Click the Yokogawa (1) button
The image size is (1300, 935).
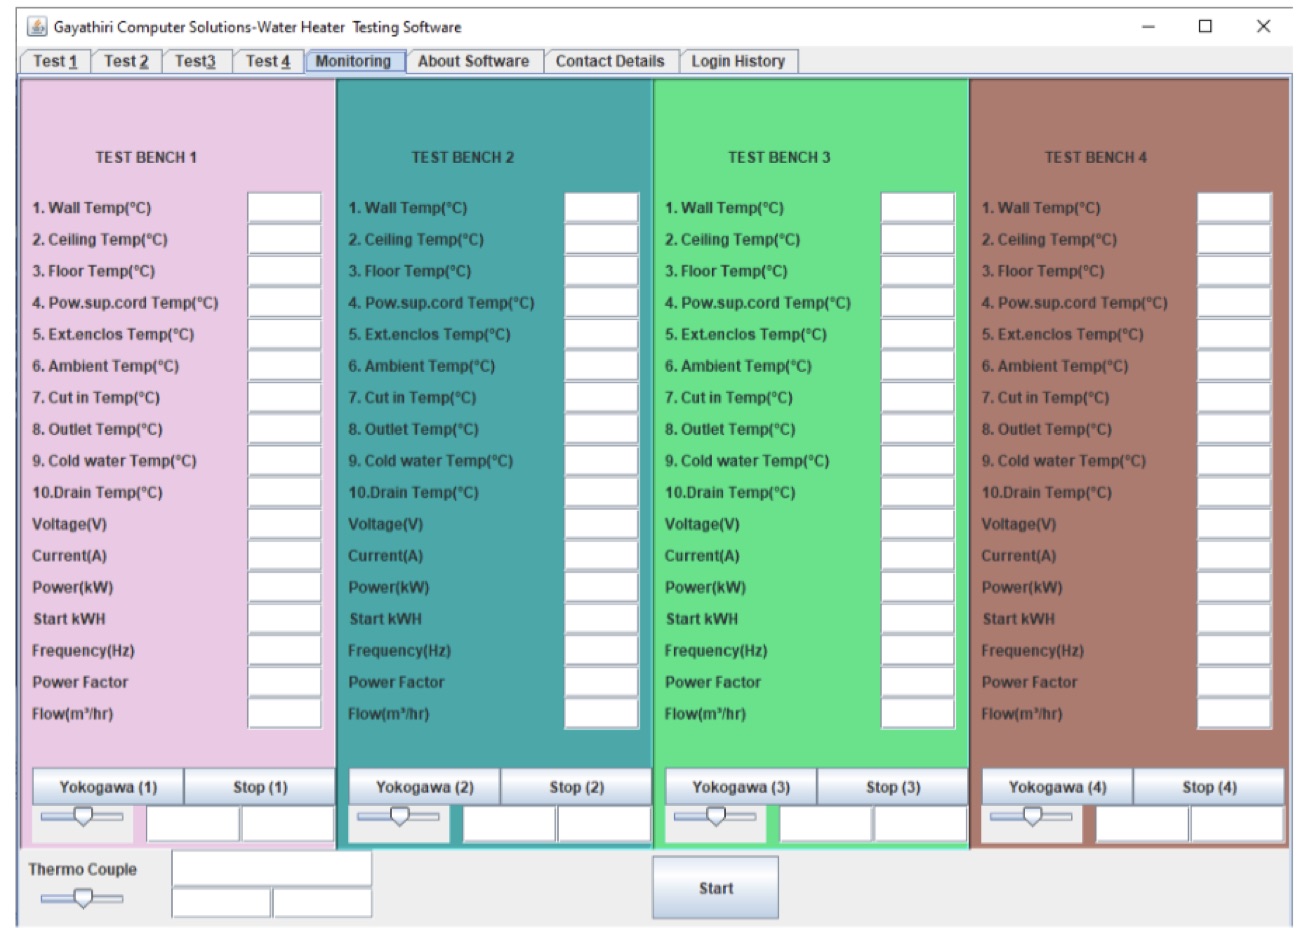click(x=108, y=787)
